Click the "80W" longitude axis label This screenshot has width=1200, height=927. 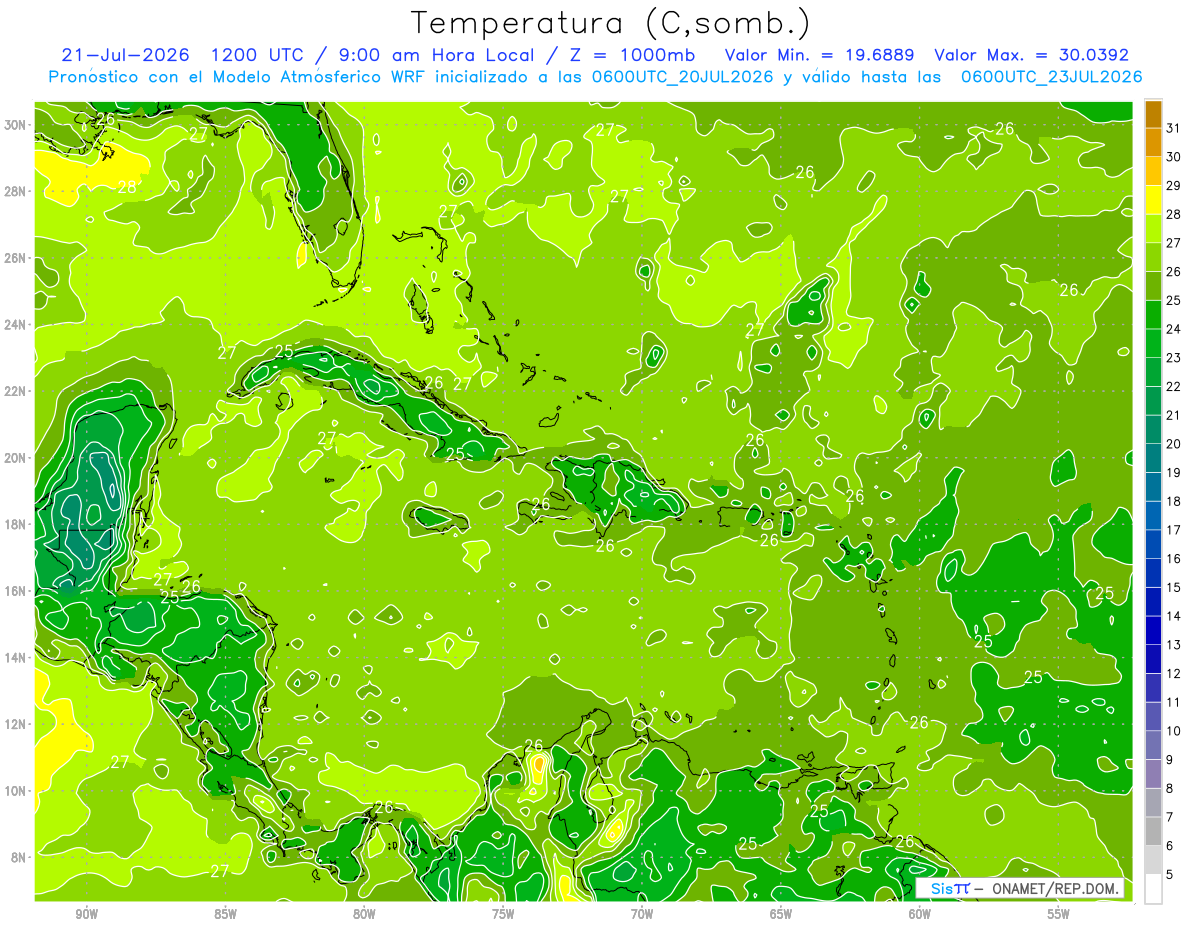(364, 914)
